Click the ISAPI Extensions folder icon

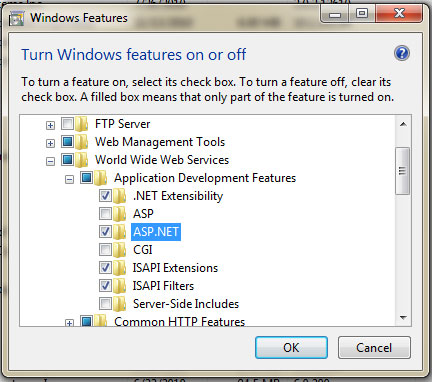[x=119, y=268]
